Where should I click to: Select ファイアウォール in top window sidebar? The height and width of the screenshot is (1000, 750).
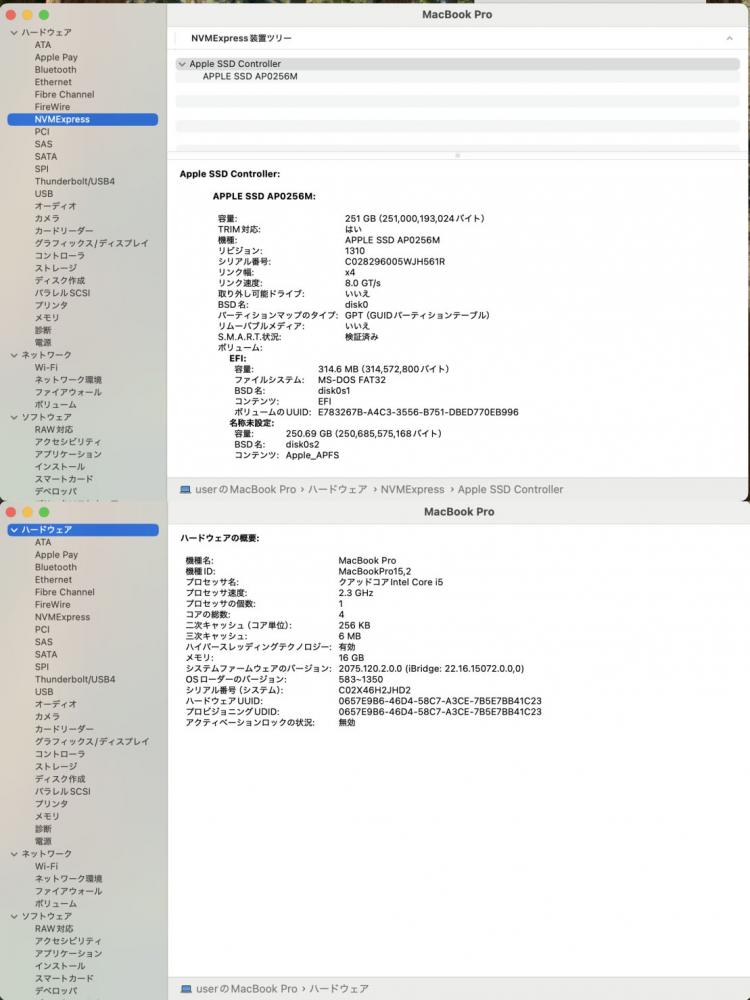[68, 393]
